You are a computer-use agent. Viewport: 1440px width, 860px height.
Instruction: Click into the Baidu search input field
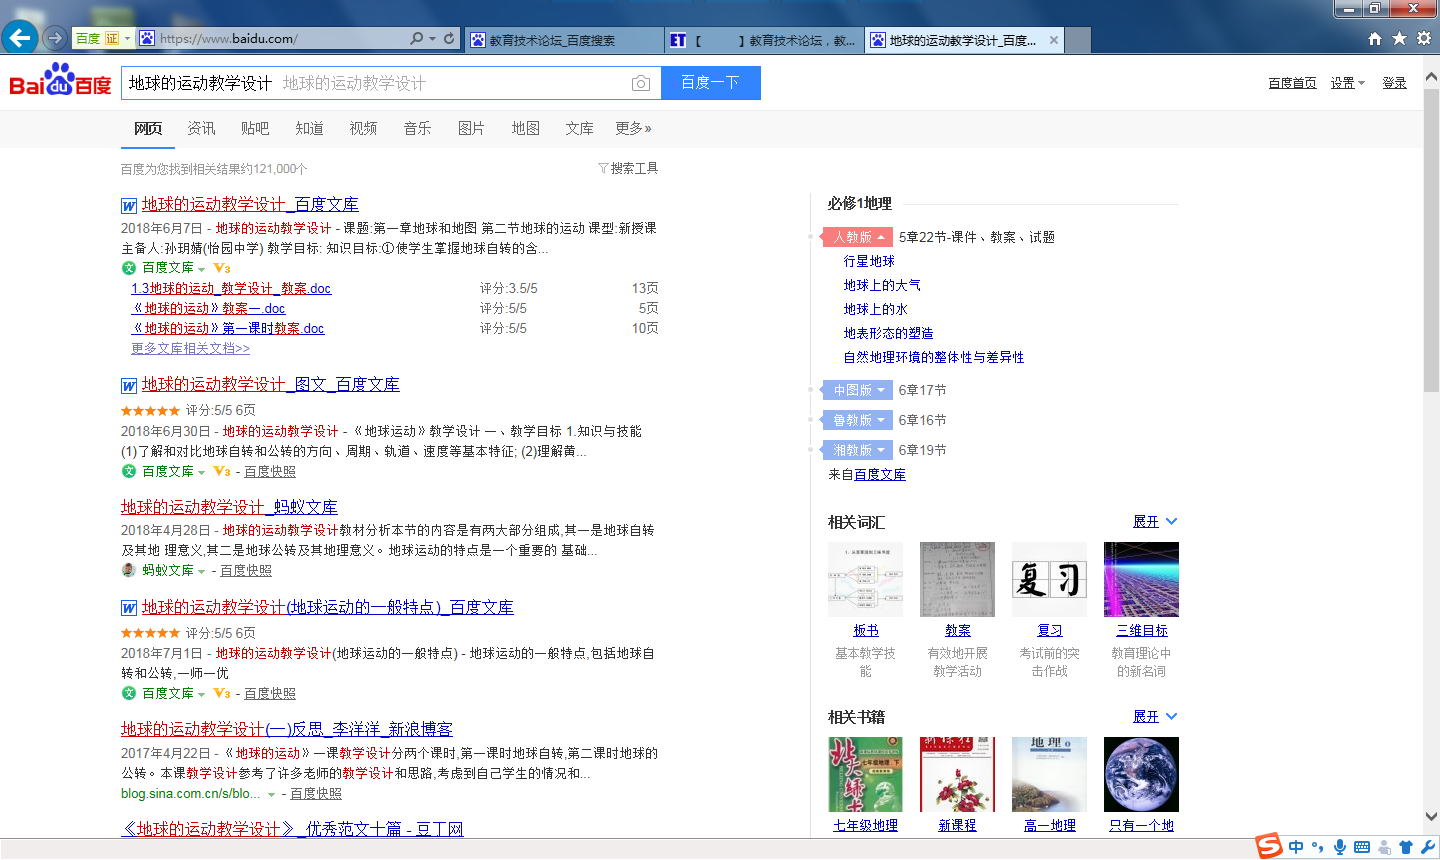390,83
